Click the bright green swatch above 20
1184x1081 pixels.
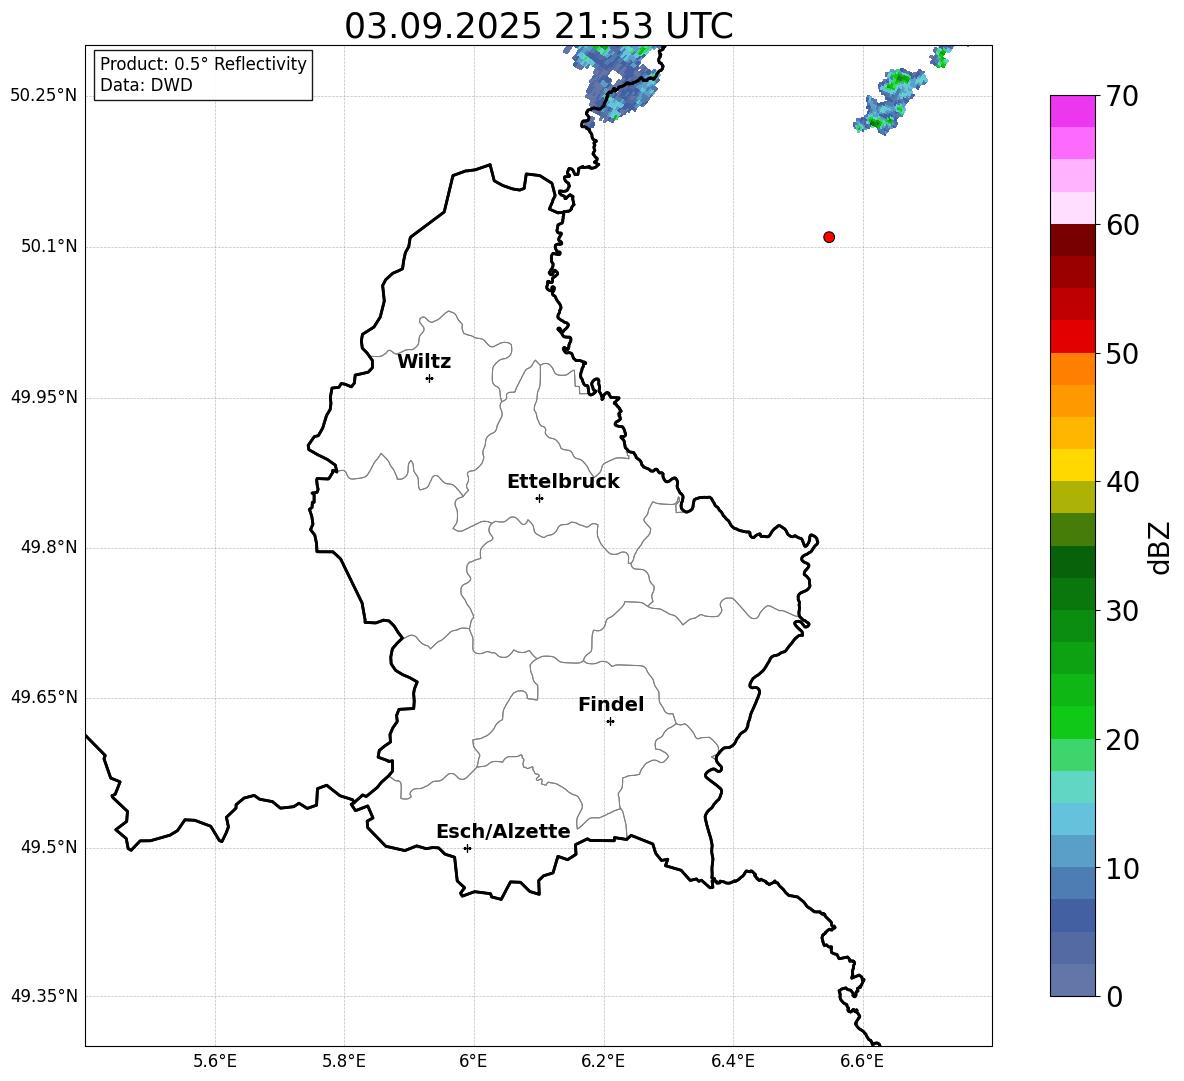[x=1072, y=722]
